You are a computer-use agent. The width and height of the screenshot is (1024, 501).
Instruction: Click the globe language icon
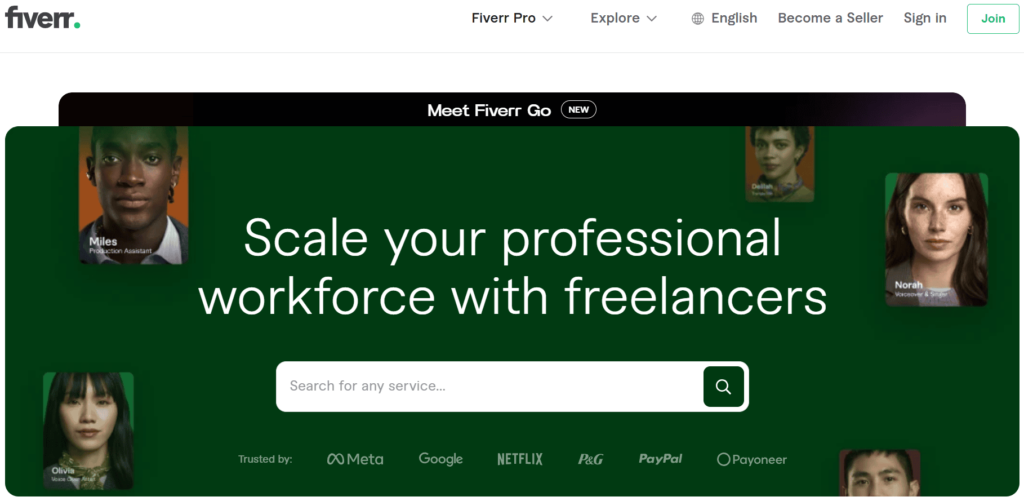697,19
